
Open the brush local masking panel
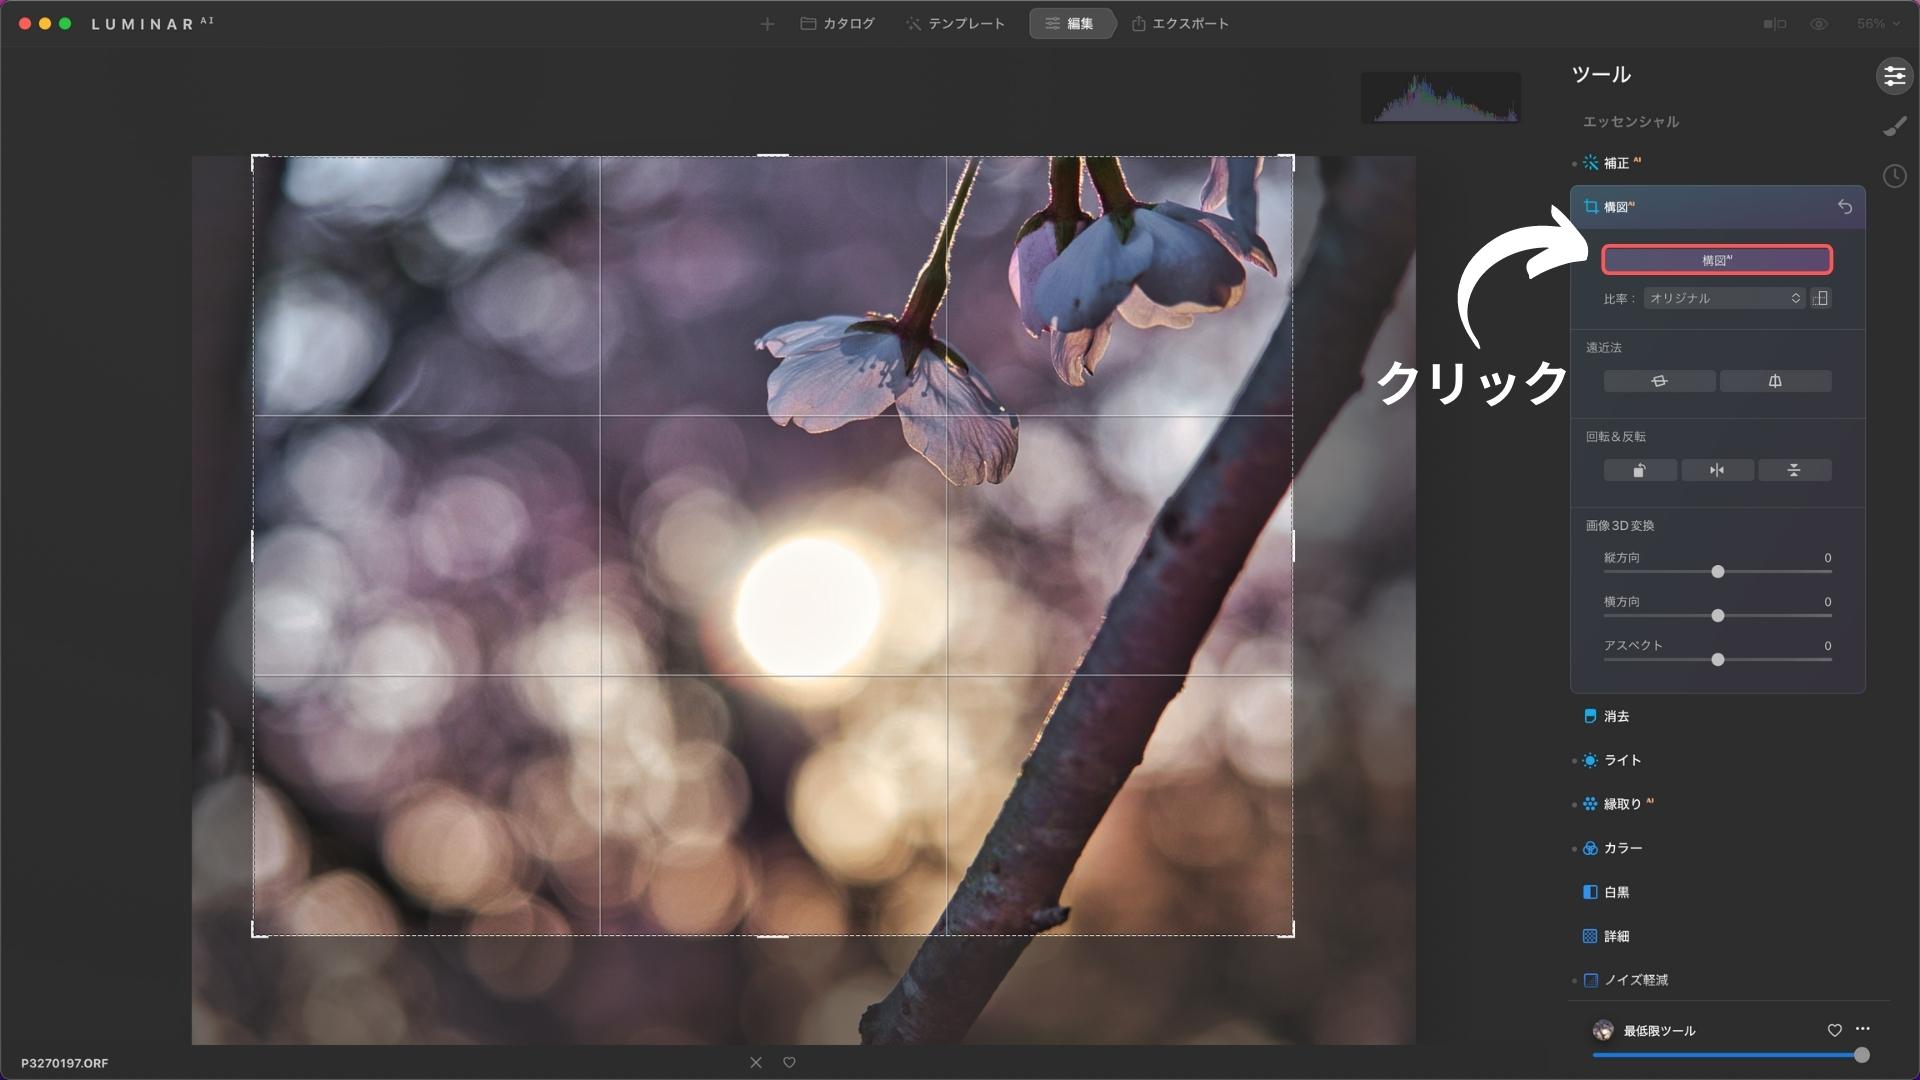point(1894,126)
